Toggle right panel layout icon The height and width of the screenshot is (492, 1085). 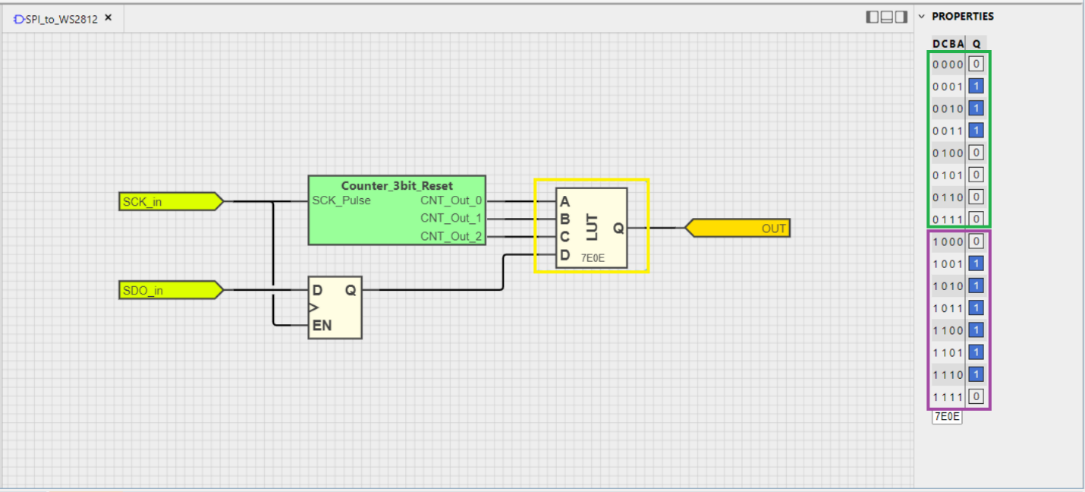click(901, 17)
